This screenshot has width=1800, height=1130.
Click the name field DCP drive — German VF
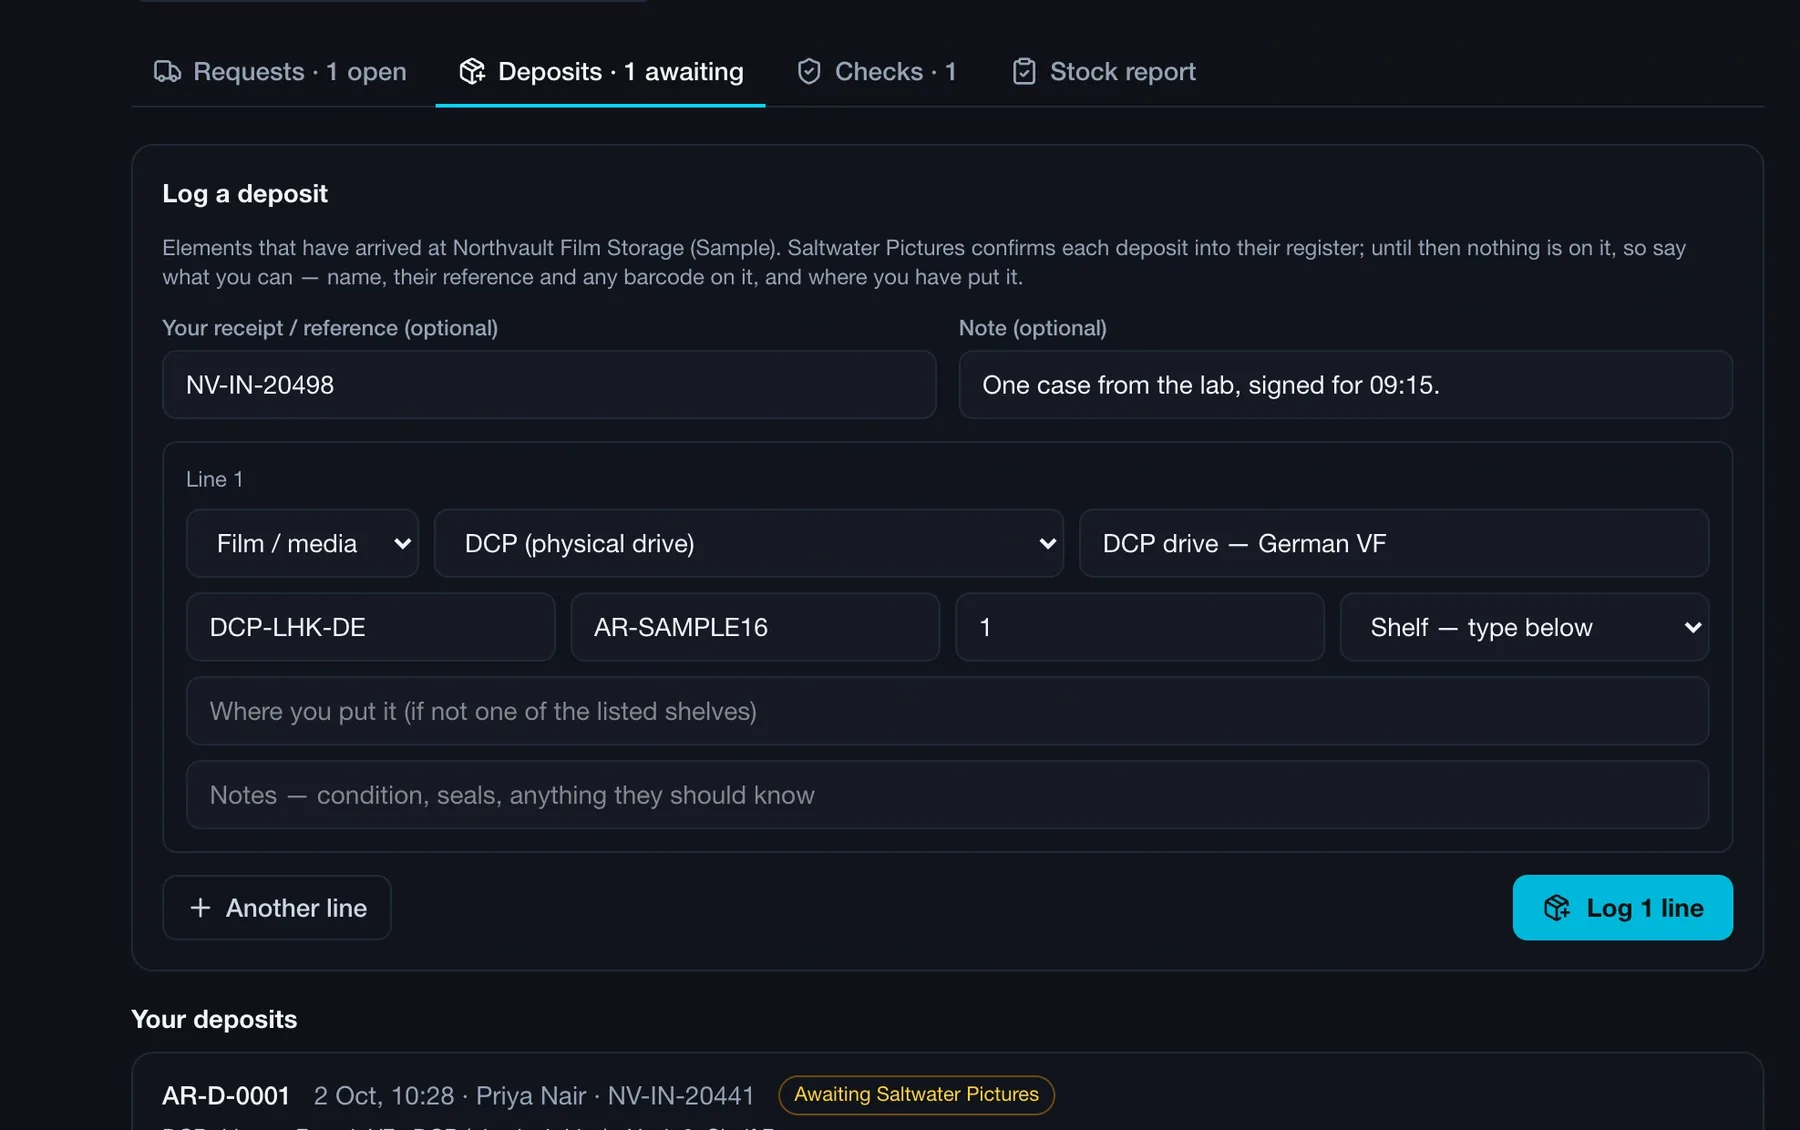[x=1394, y=544]
